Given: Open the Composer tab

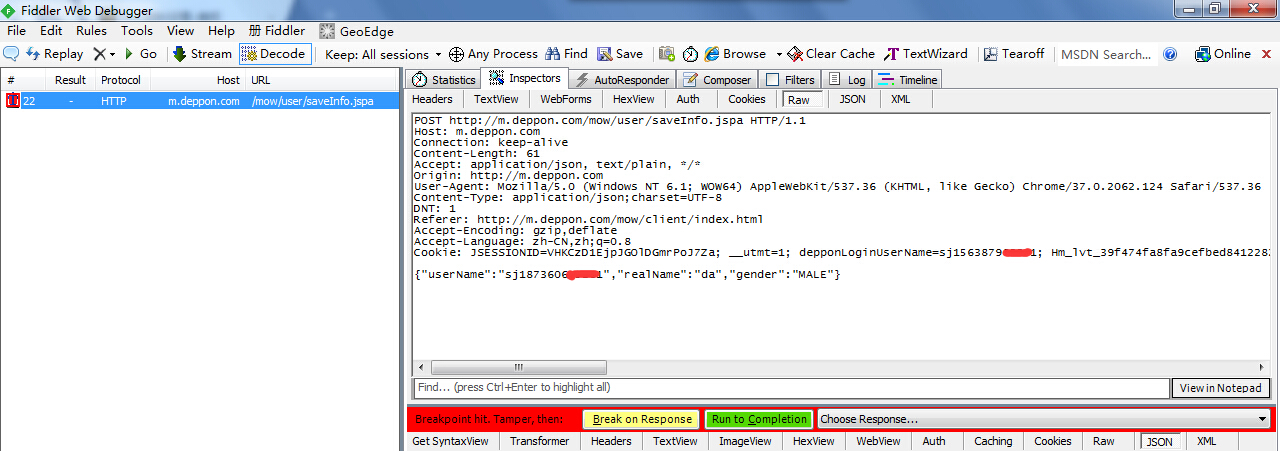Looking at the screenshot, I should [716, 80].
